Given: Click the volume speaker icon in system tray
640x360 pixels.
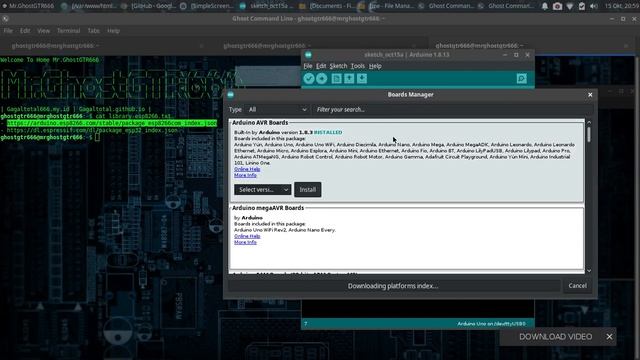Looking at the screenshot, I should [594, 6].
